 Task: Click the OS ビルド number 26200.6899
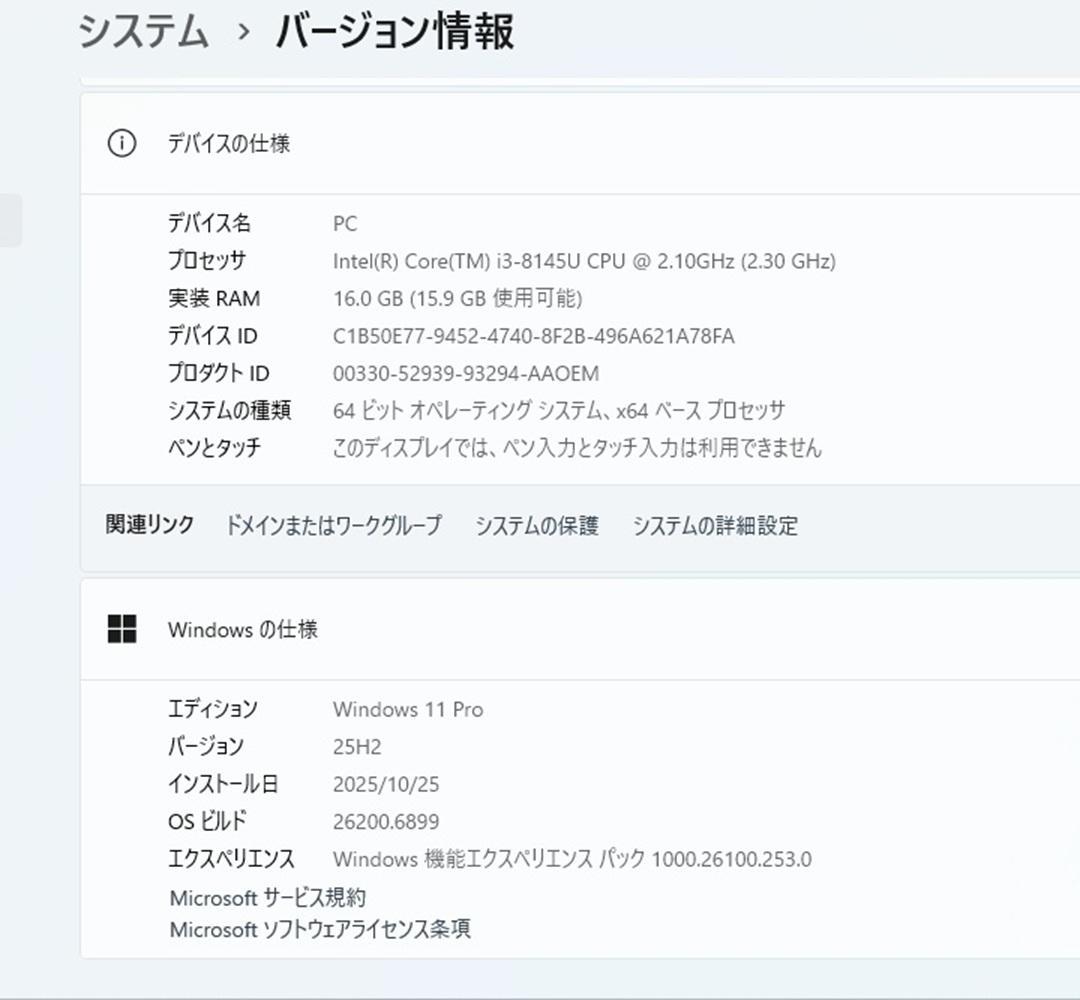(385, 822)
